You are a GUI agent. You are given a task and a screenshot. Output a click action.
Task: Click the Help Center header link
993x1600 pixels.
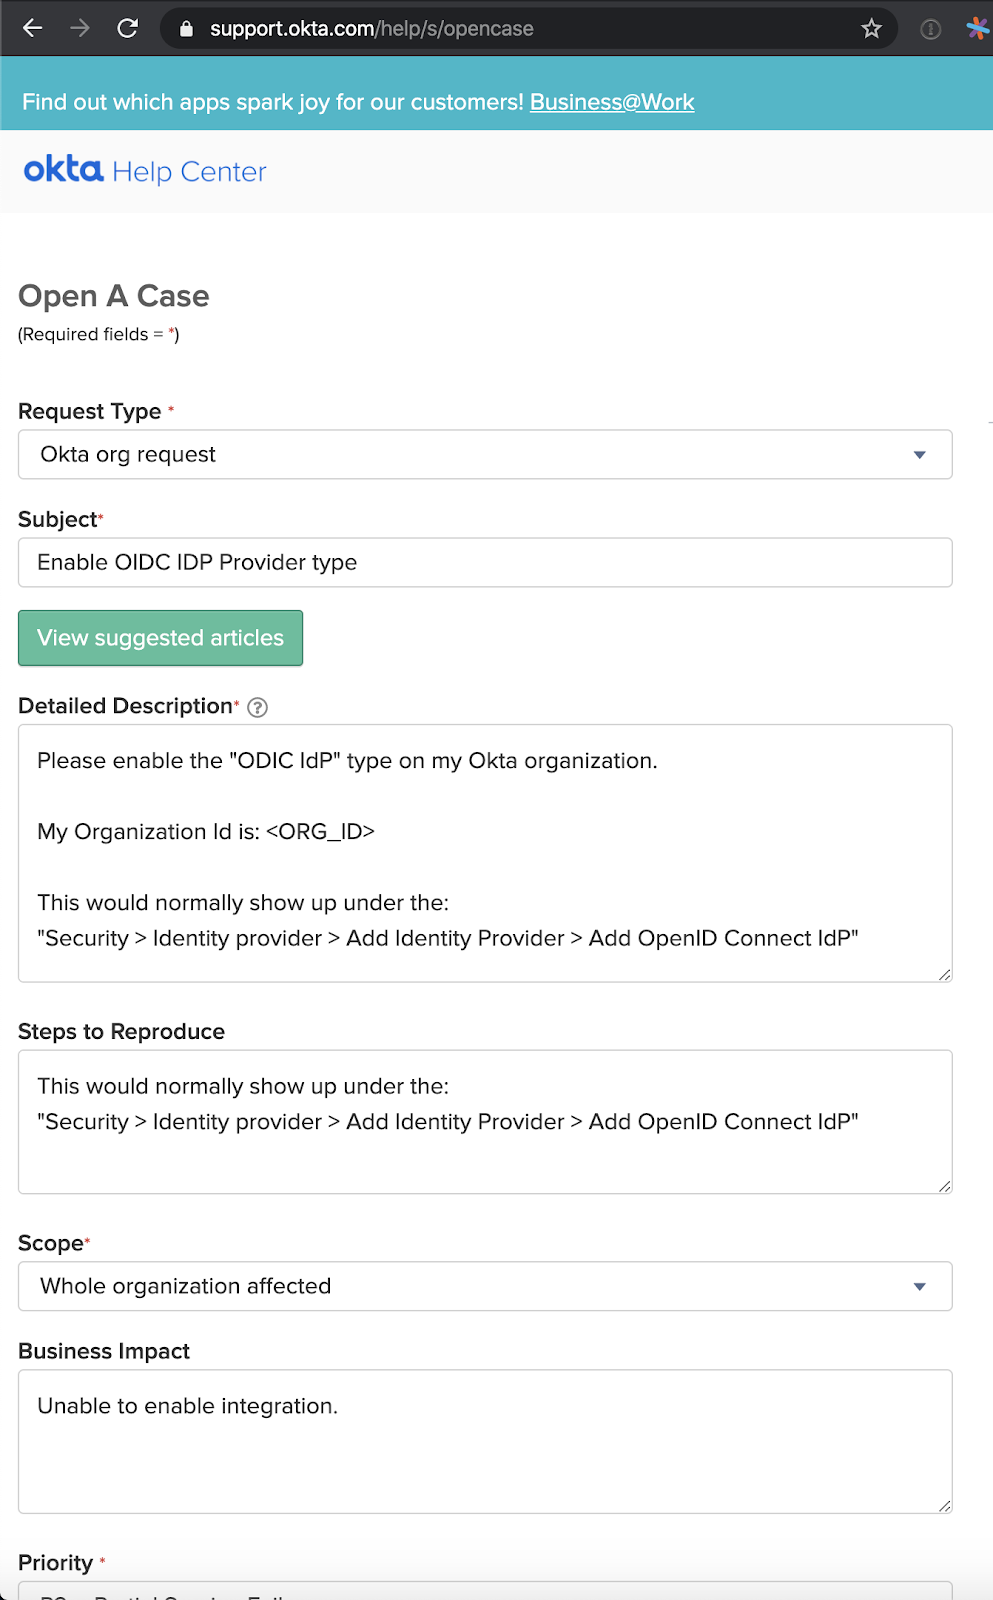click(189, 172)
